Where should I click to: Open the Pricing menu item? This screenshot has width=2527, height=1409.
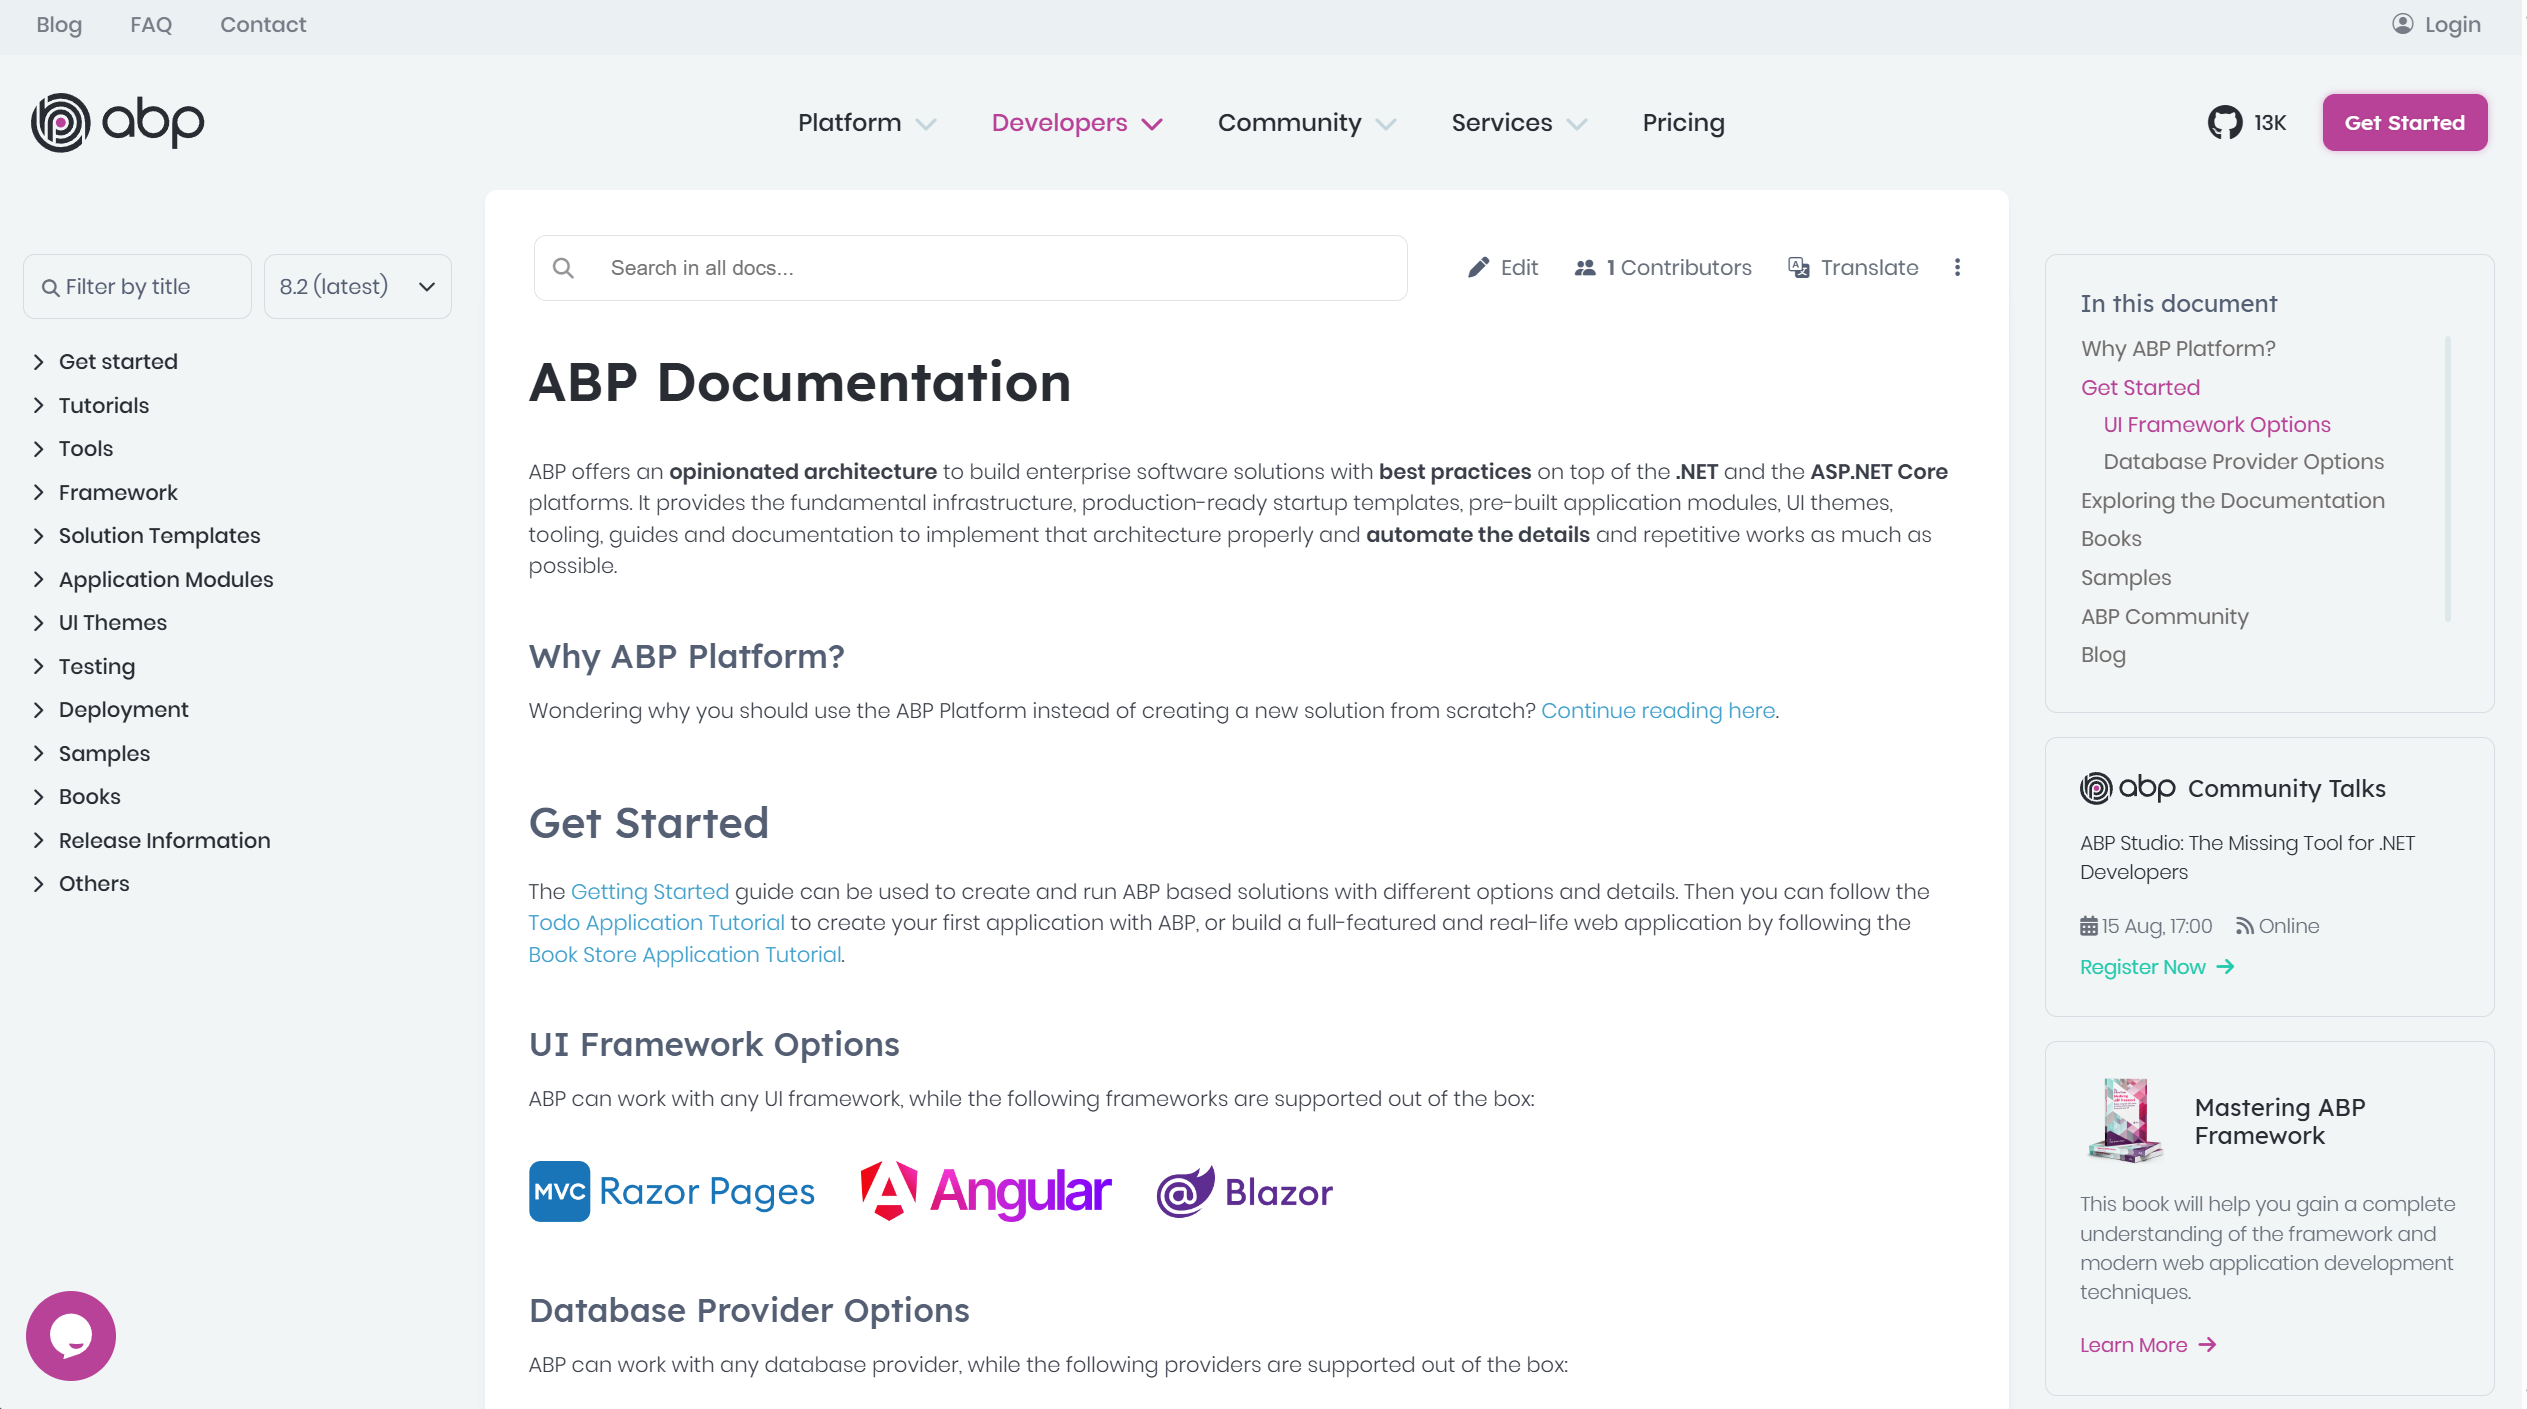pyautogui.click(x=1683, y=123)
